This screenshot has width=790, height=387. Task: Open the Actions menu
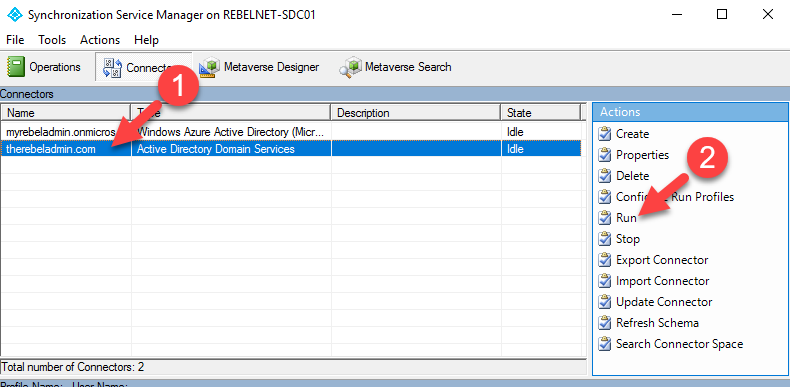(100, 40)
